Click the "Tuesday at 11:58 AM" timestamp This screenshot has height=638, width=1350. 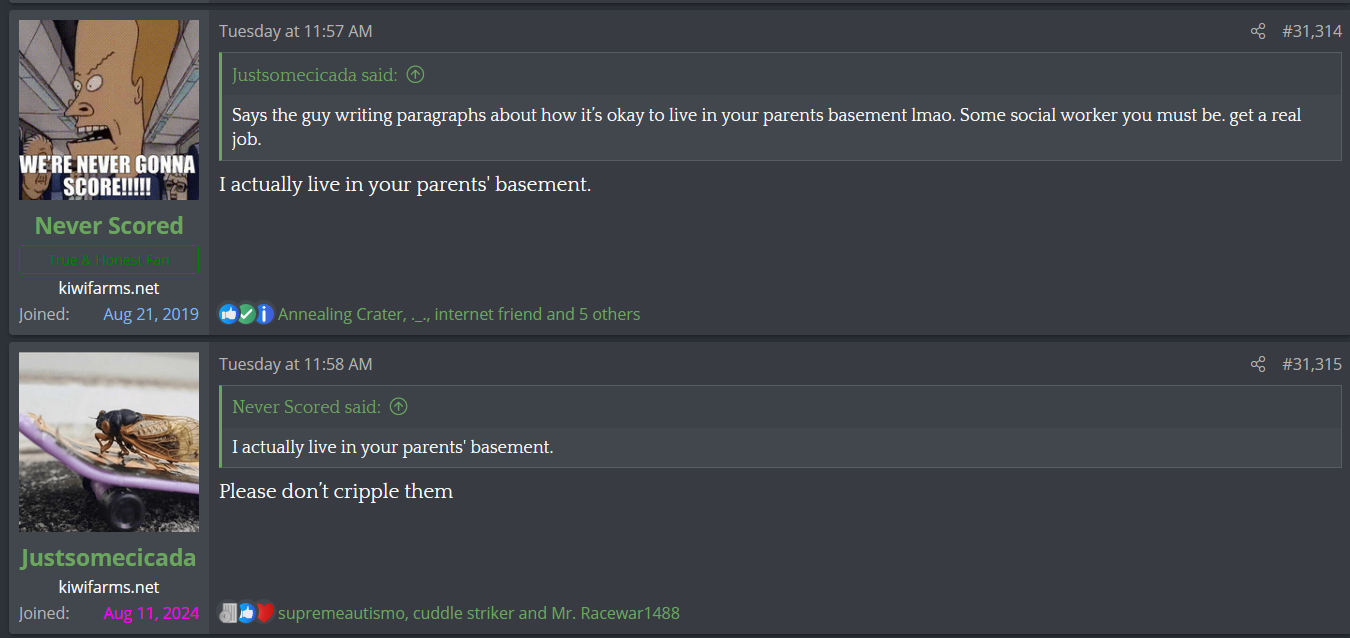tap(295, 364)
